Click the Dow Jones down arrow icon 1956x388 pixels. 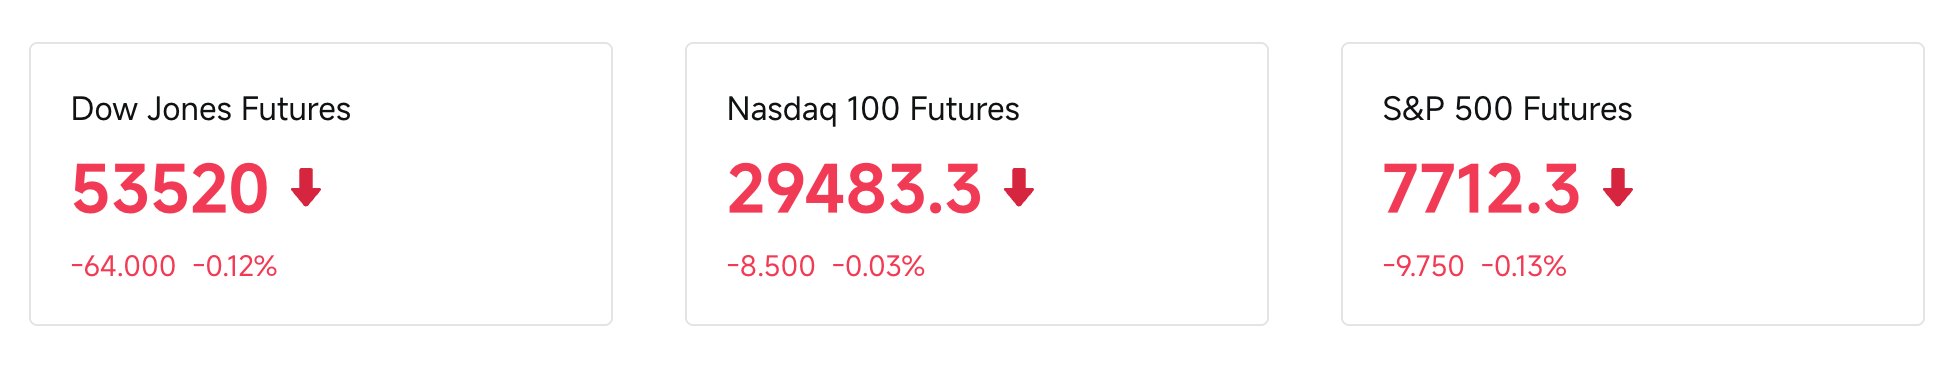coord(306,187)
